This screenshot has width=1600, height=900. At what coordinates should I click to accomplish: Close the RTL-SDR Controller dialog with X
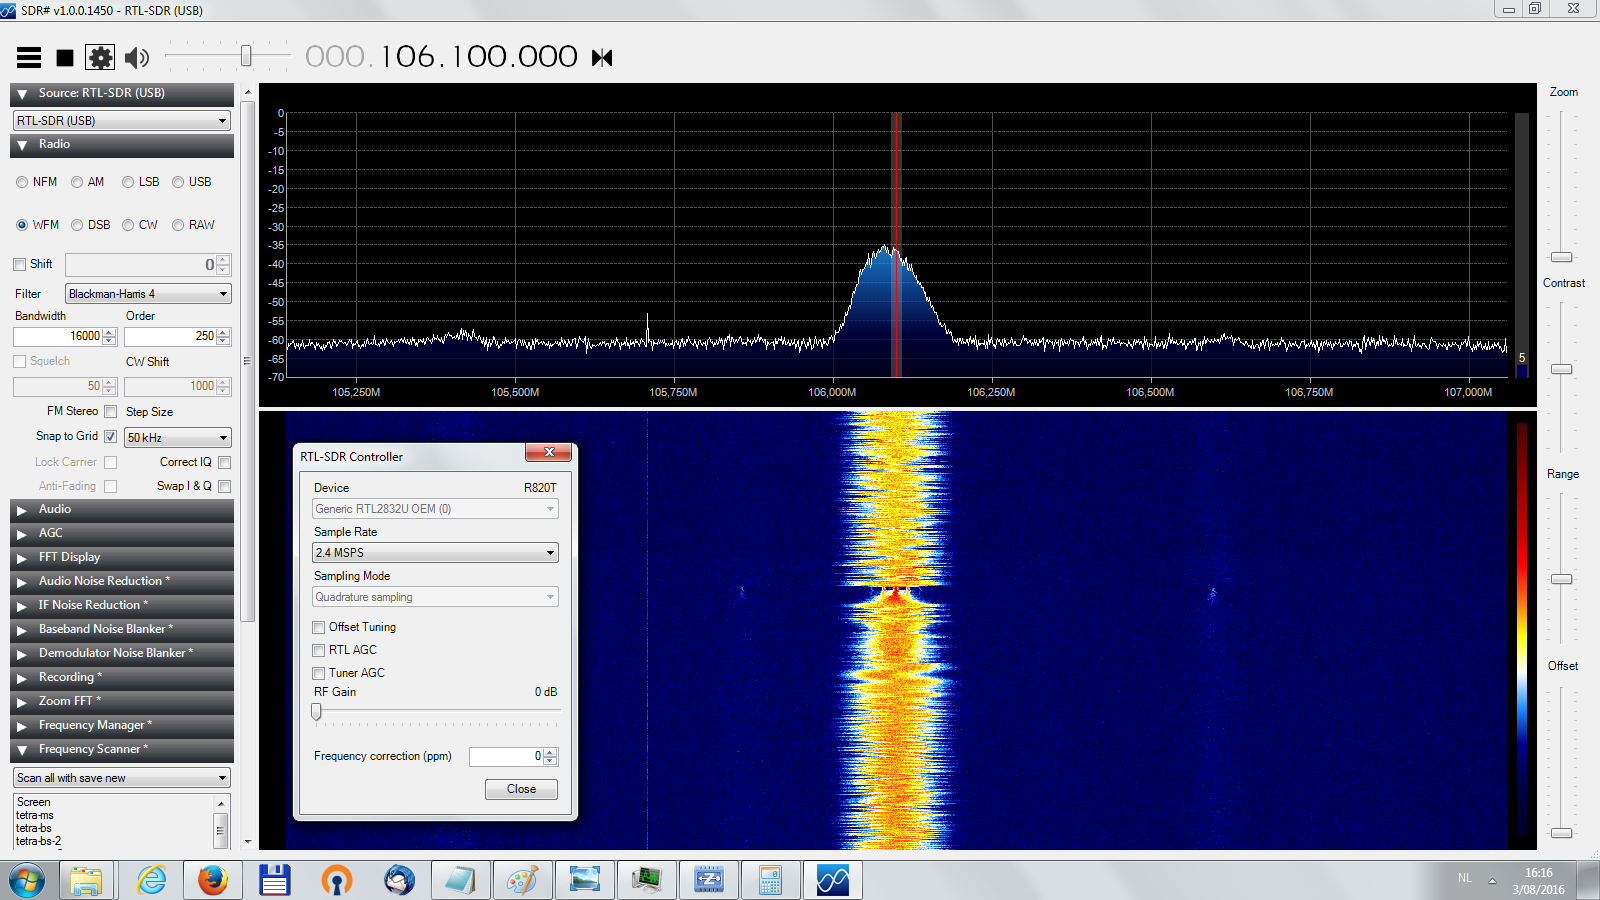549,453
